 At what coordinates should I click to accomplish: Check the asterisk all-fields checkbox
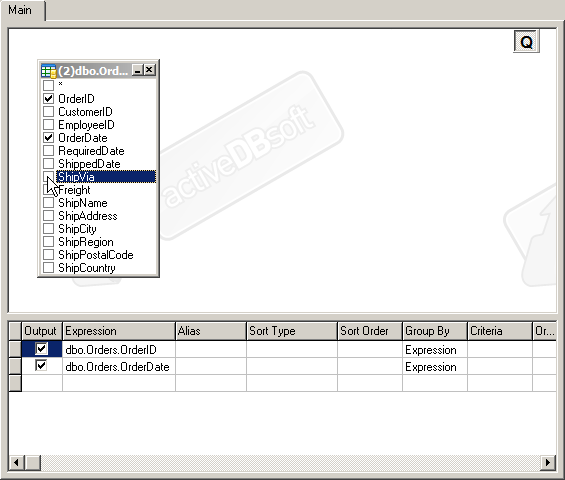point(48,85)
